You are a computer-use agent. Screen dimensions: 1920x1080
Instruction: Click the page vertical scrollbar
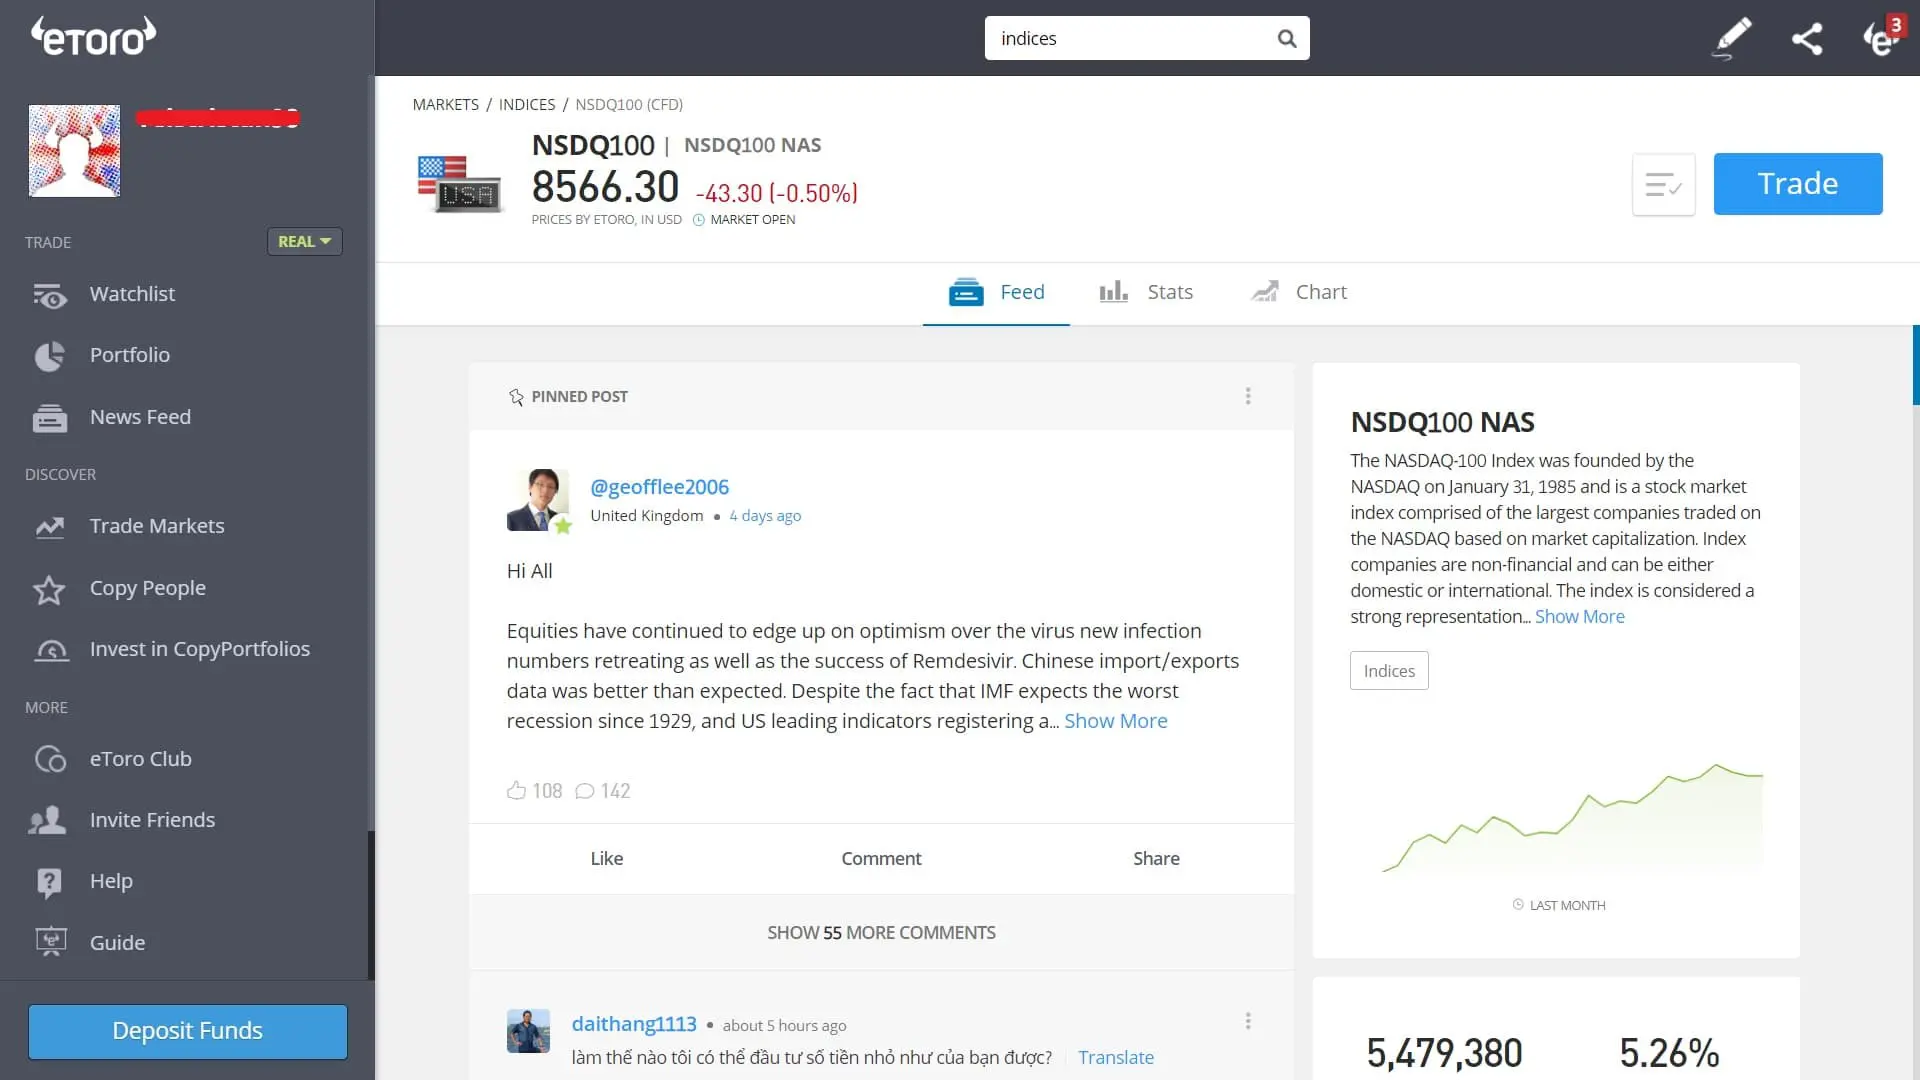[1916, 366]
